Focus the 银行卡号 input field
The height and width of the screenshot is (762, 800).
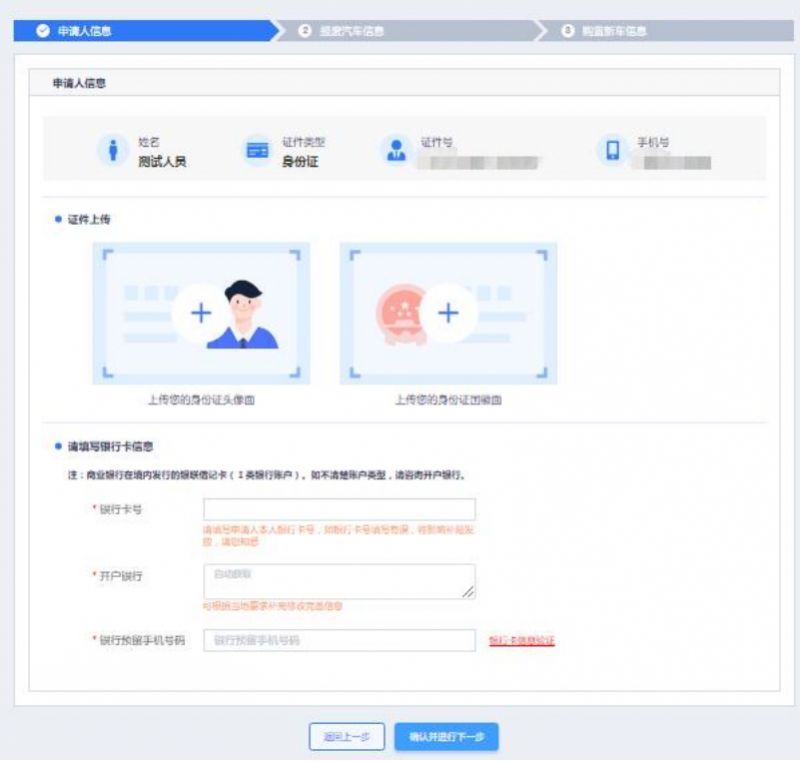(339, 509)
